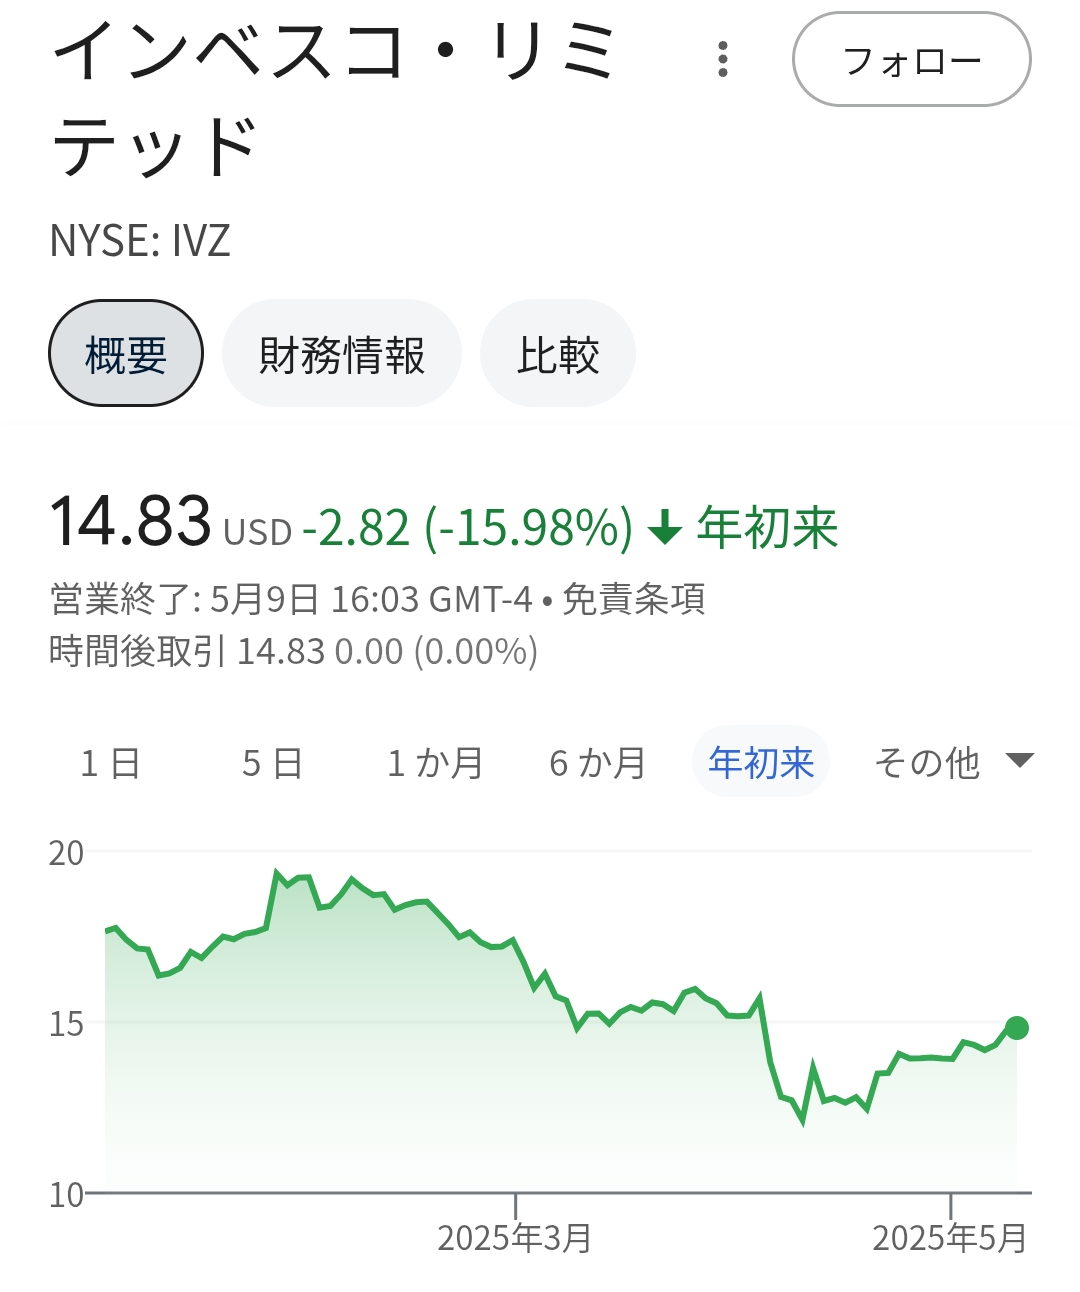Click the 14.83 USD price value

pos(171,522)
